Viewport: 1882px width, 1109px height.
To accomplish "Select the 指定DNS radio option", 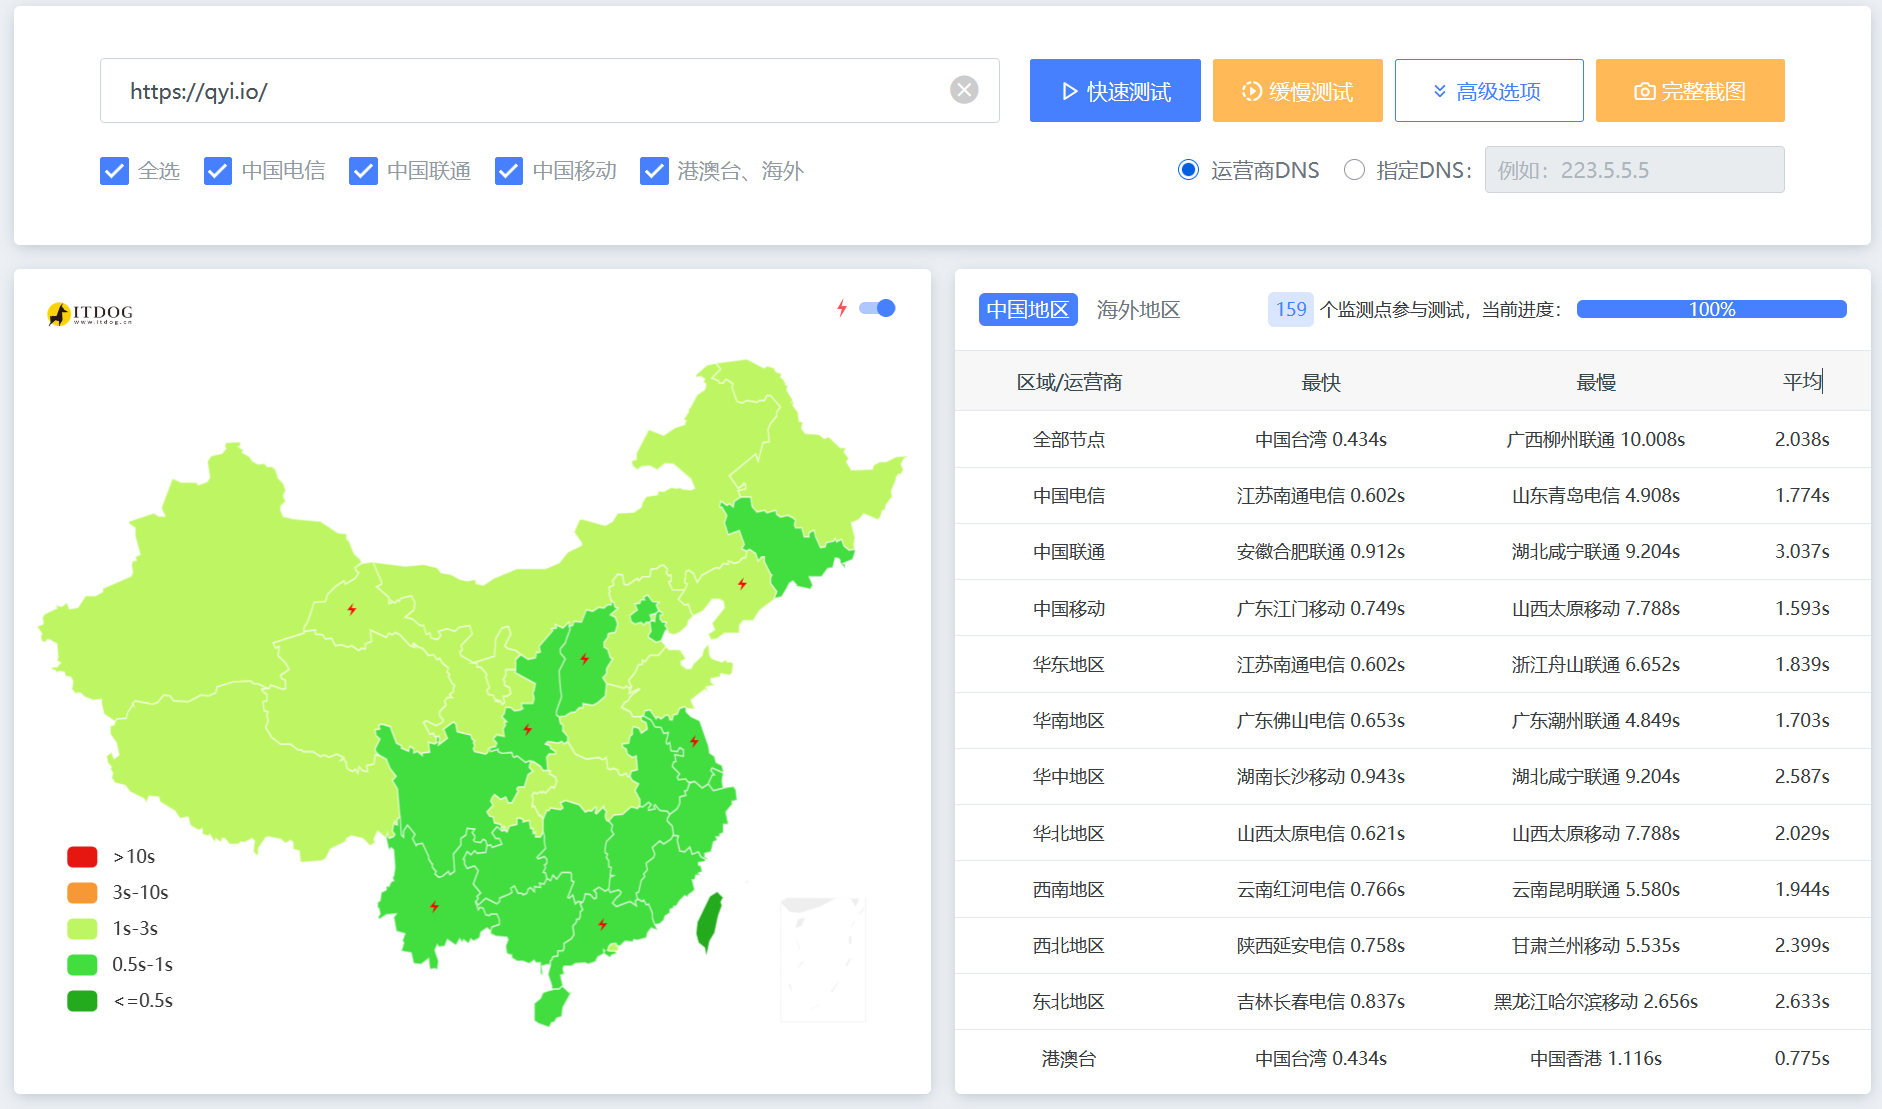I will 1354,170.
